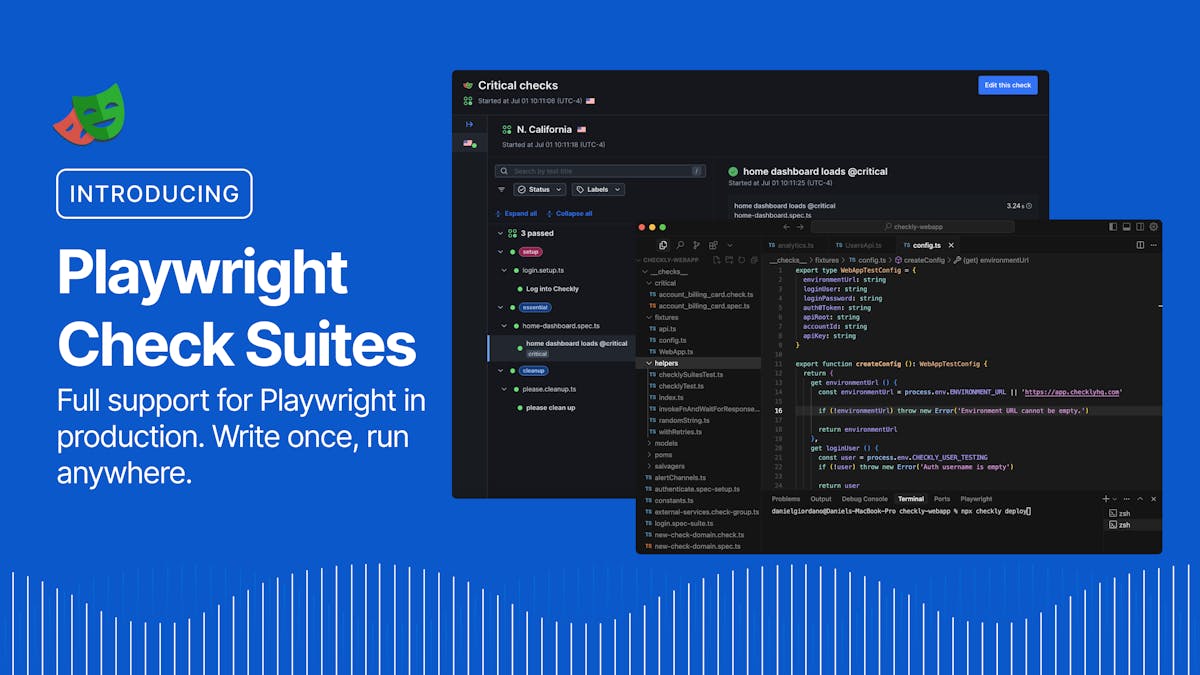Image resolution: width=1200 pixels, height=675 pixels.
Task: Click the Edit this check button
Action: [x=1008, y=85]
